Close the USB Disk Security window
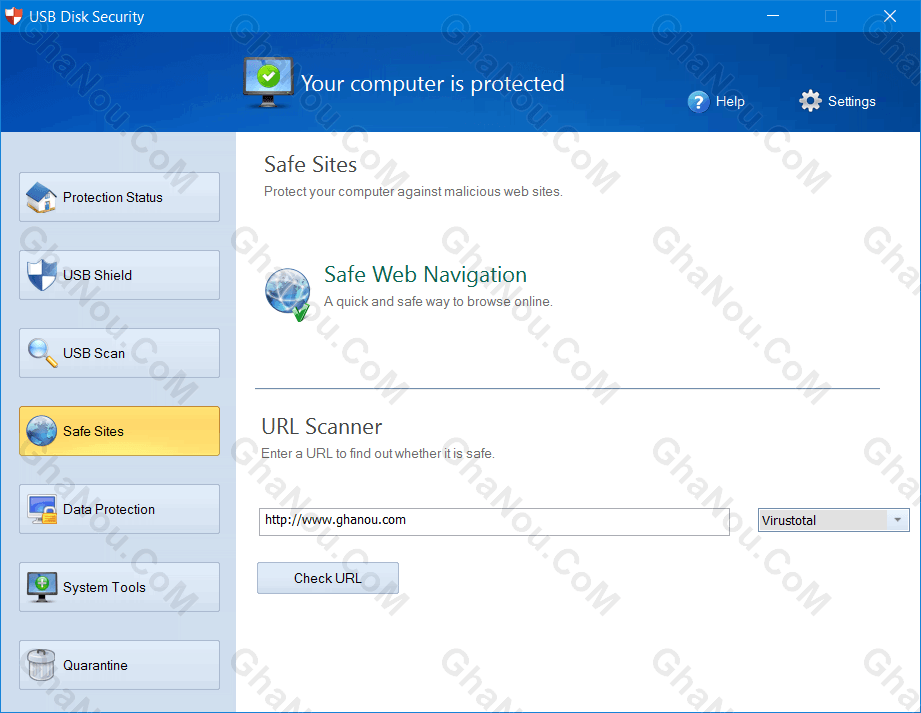 [x=890, y=16]
